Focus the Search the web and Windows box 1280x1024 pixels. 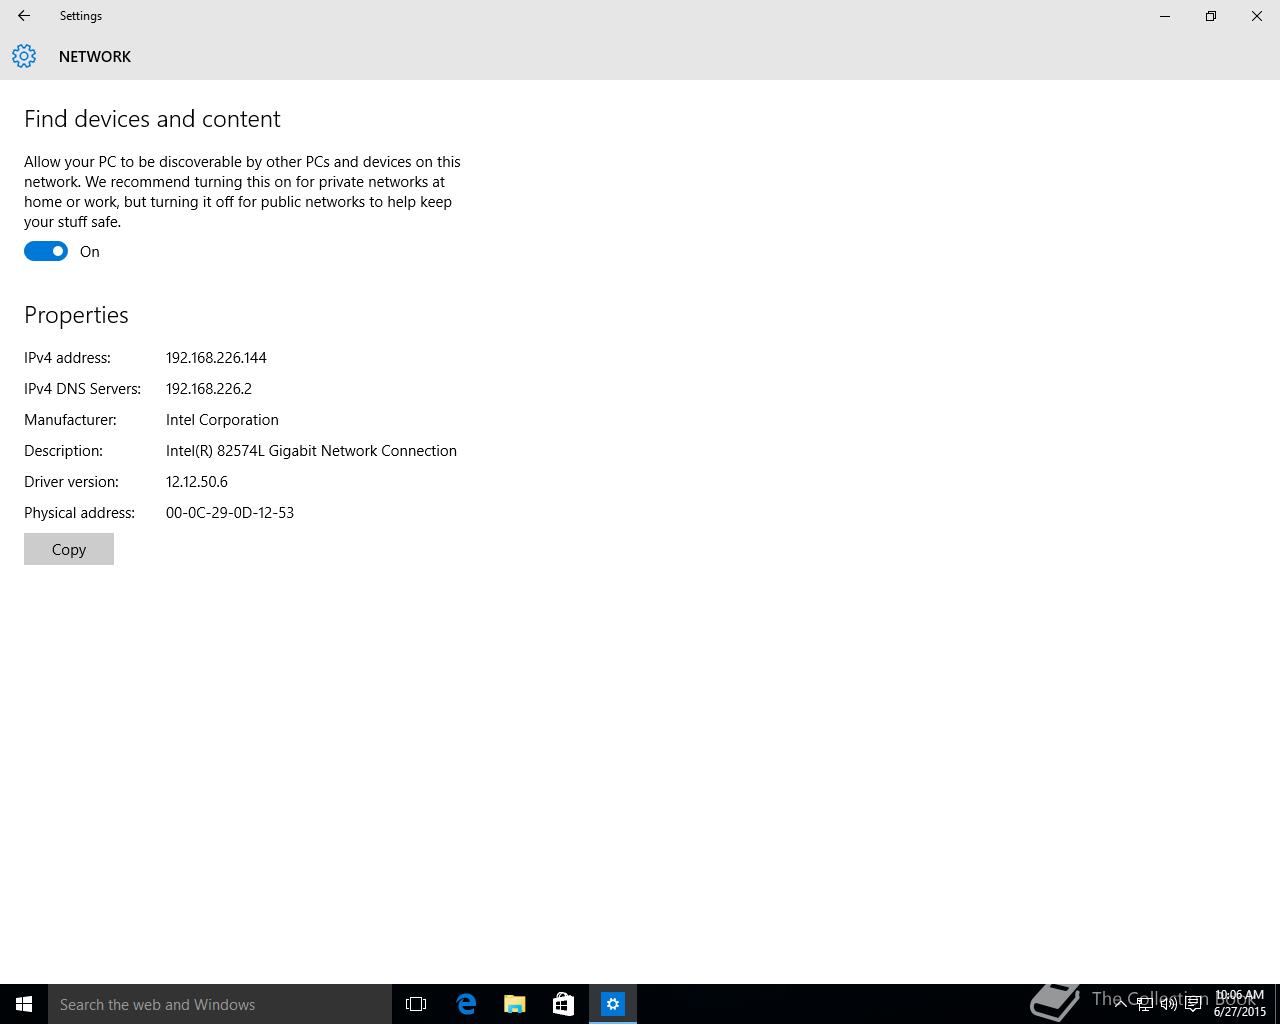coord(220,1004)
